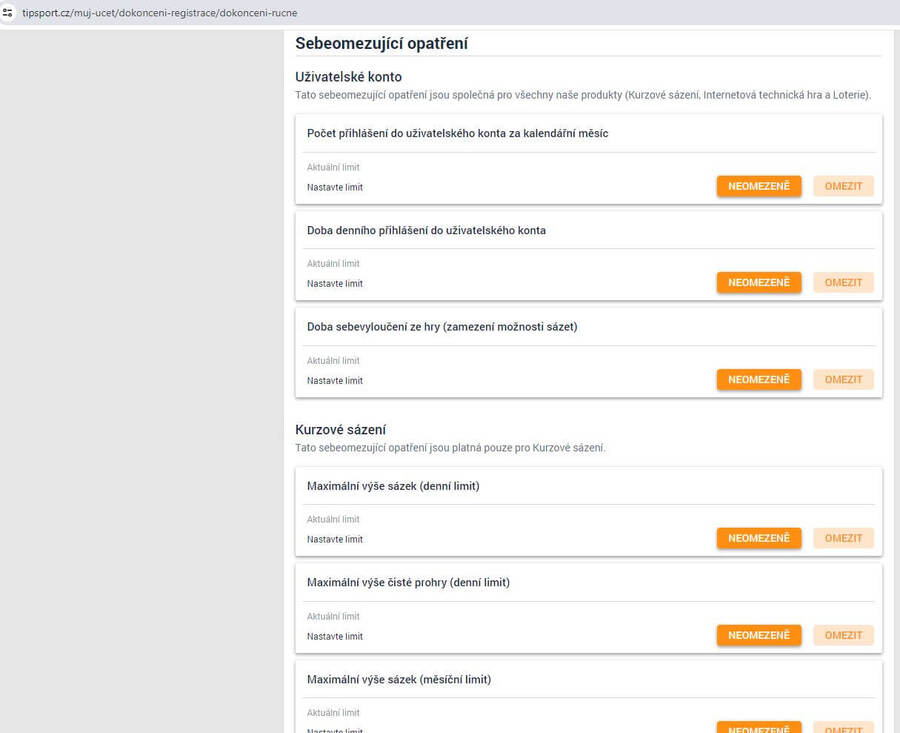Choose OMEZIT for daily max bets limit

(843, 538)
